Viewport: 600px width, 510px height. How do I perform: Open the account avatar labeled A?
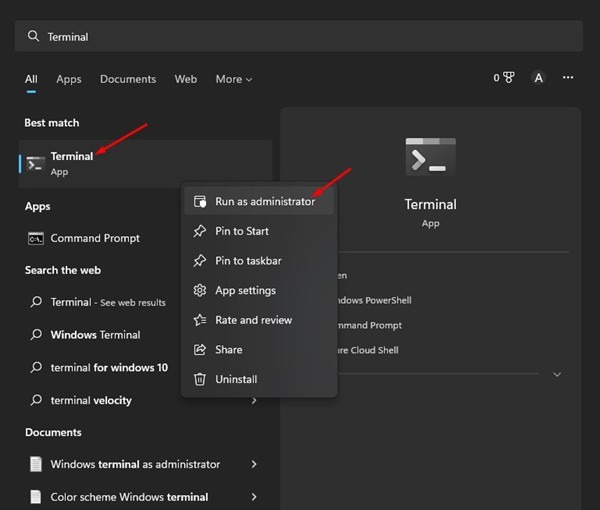coord(538,78)
